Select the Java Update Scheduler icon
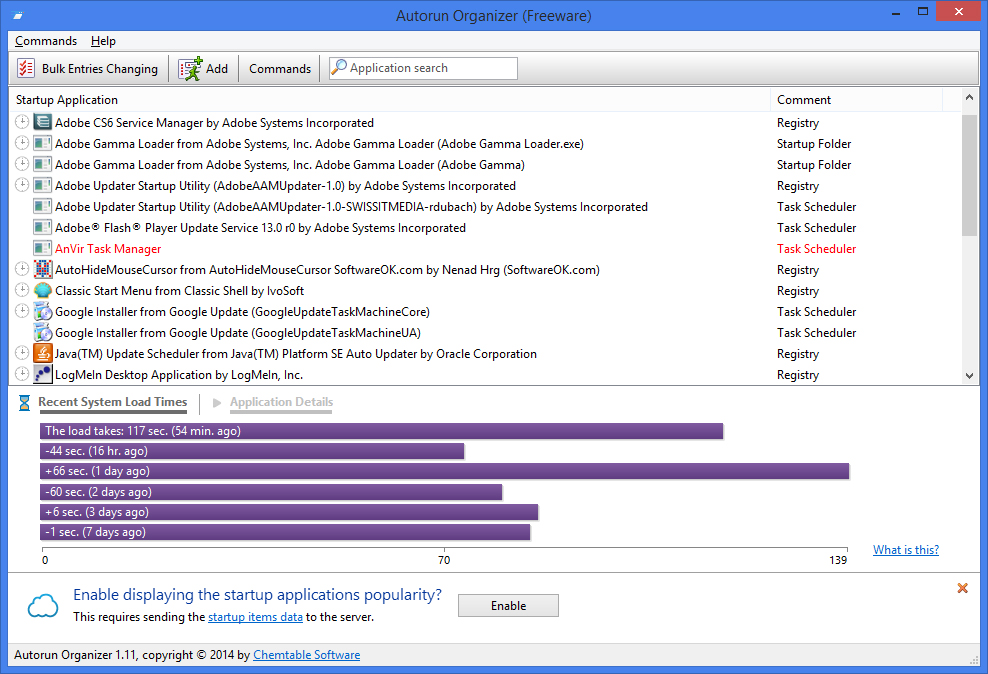Screen dimensions: 988x674 click(42, 353)
